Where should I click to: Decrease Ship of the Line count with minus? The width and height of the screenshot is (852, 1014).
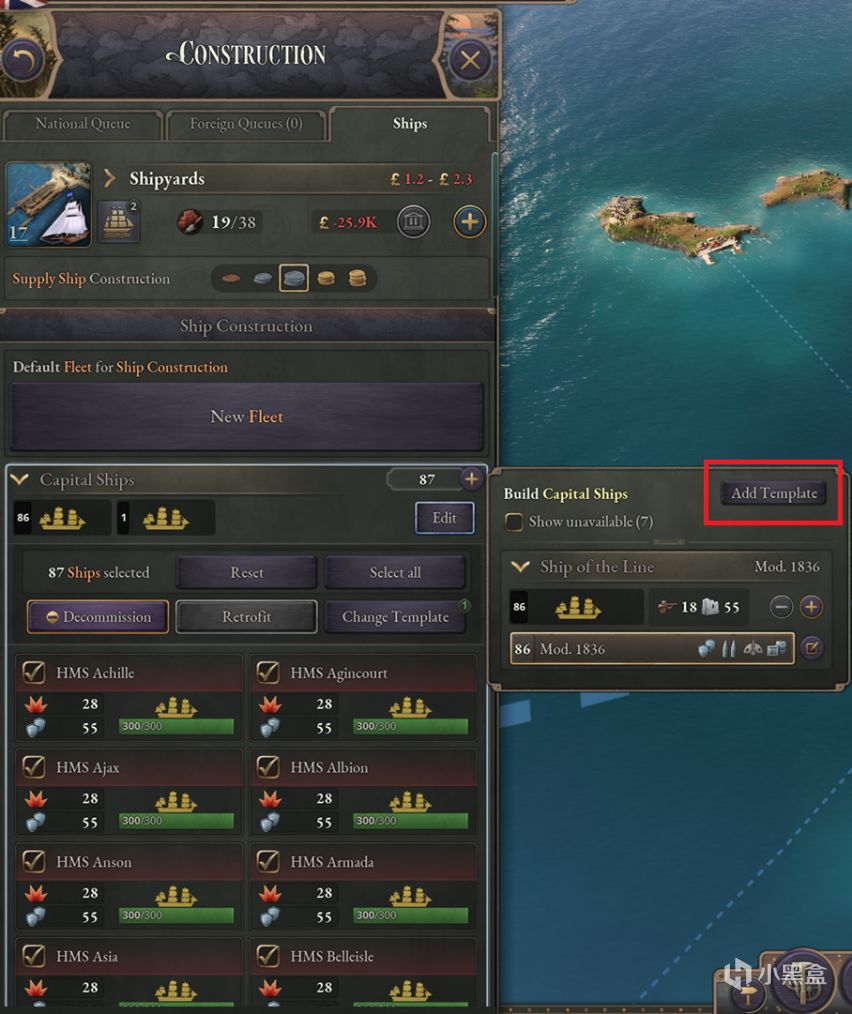781,607
